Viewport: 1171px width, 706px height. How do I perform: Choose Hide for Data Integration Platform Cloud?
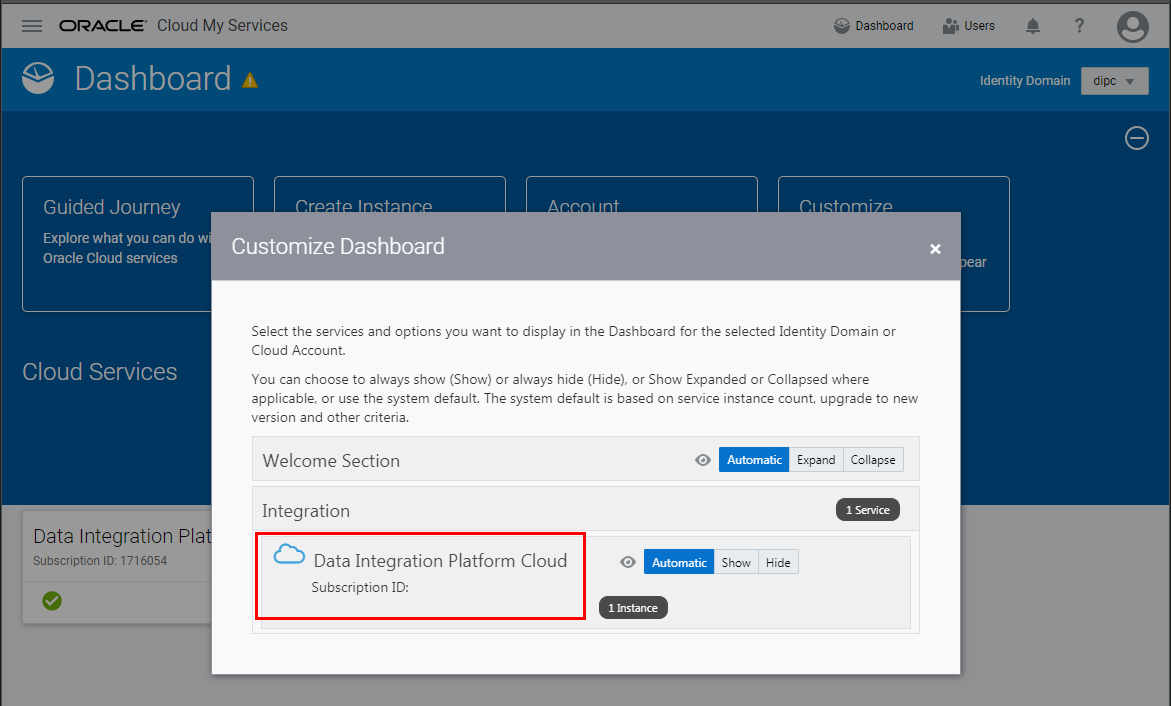(778, 562)
